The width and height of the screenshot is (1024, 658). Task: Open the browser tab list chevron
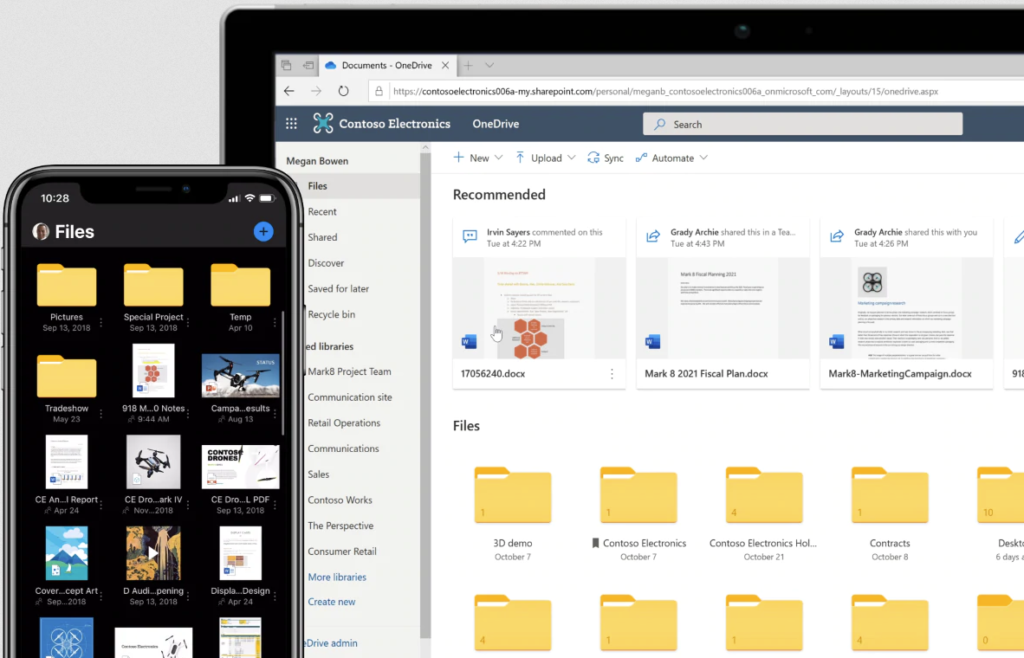(489, 65)
